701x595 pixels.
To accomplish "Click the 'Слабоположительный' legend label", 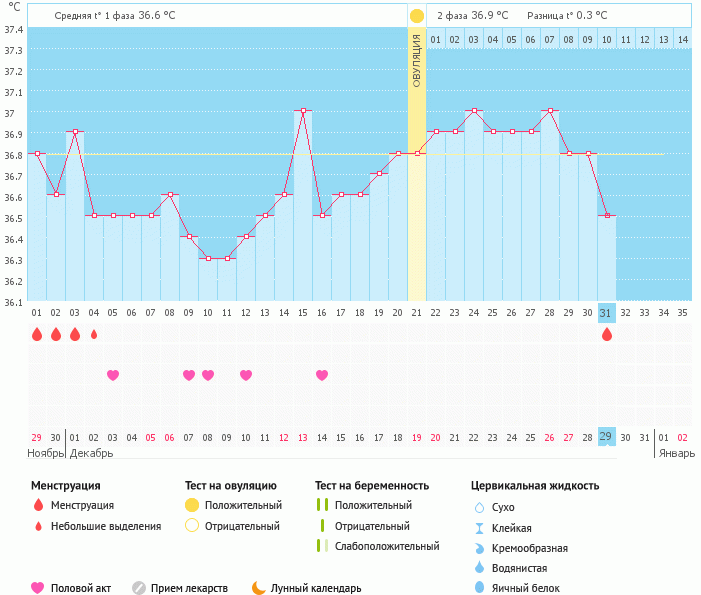I will (x=387, y=547).
